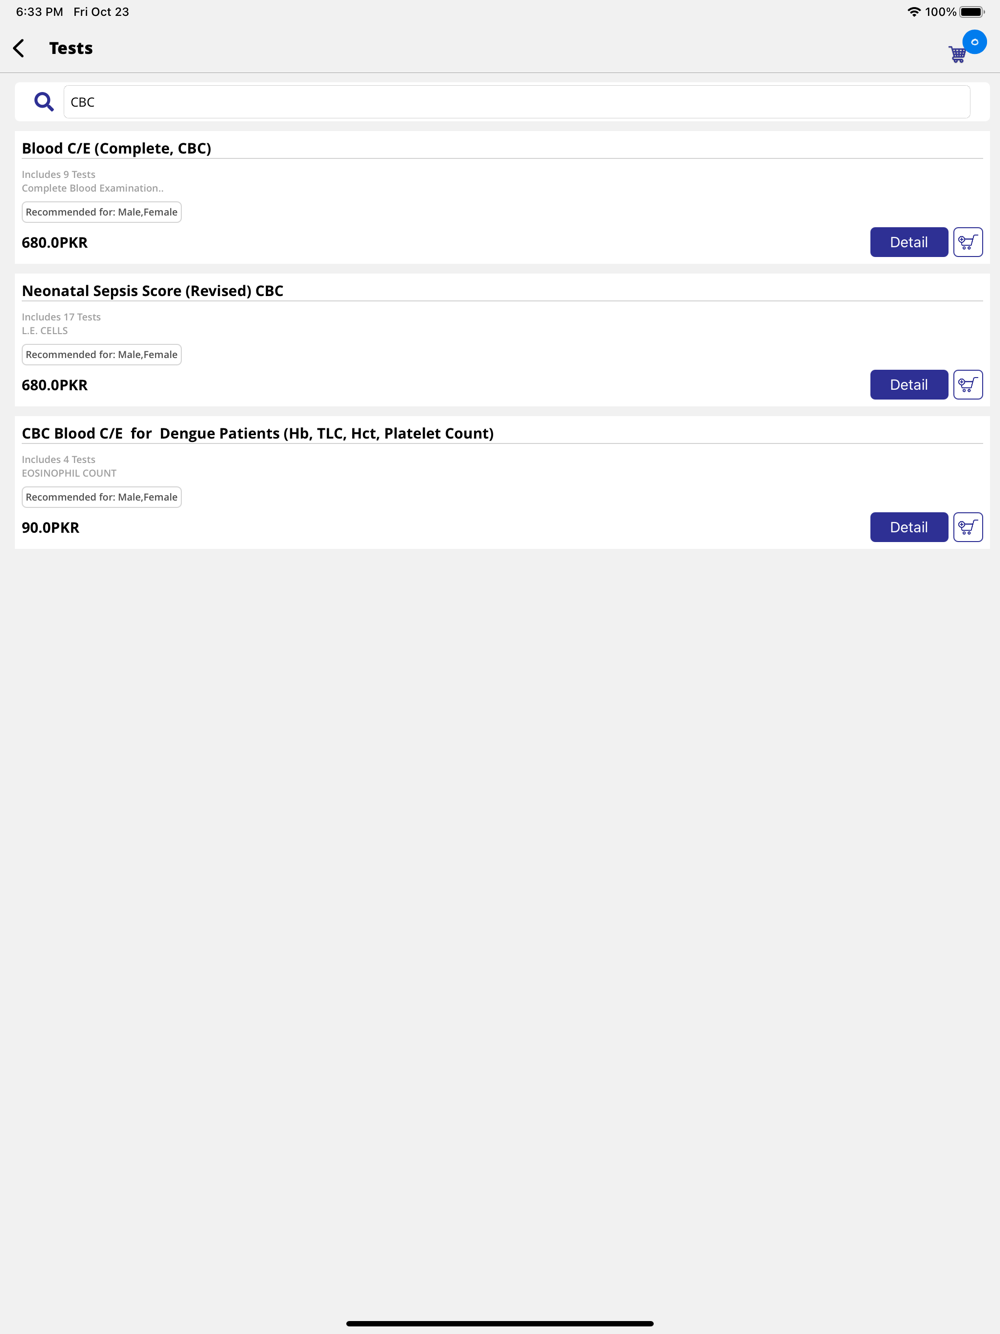Screen dimensions: 1000x1334
Task: Tap the back arrow icon
Action: click(x=19, y=48)
